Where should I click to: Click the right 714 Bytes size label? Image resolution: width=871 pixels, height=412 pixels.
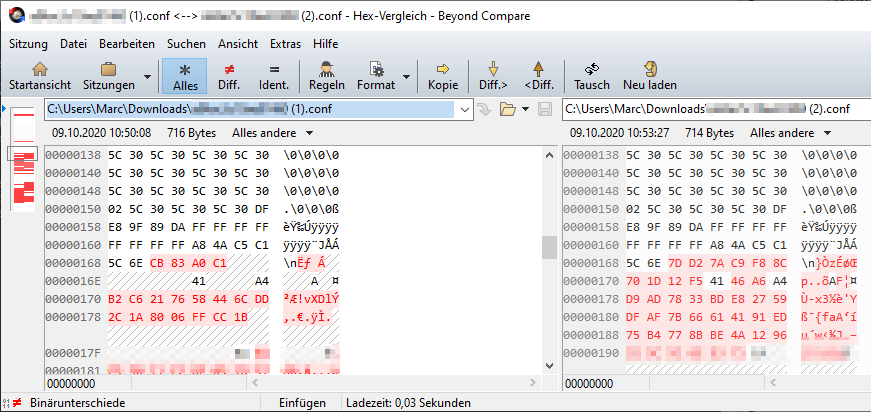[x=708, y=133]
